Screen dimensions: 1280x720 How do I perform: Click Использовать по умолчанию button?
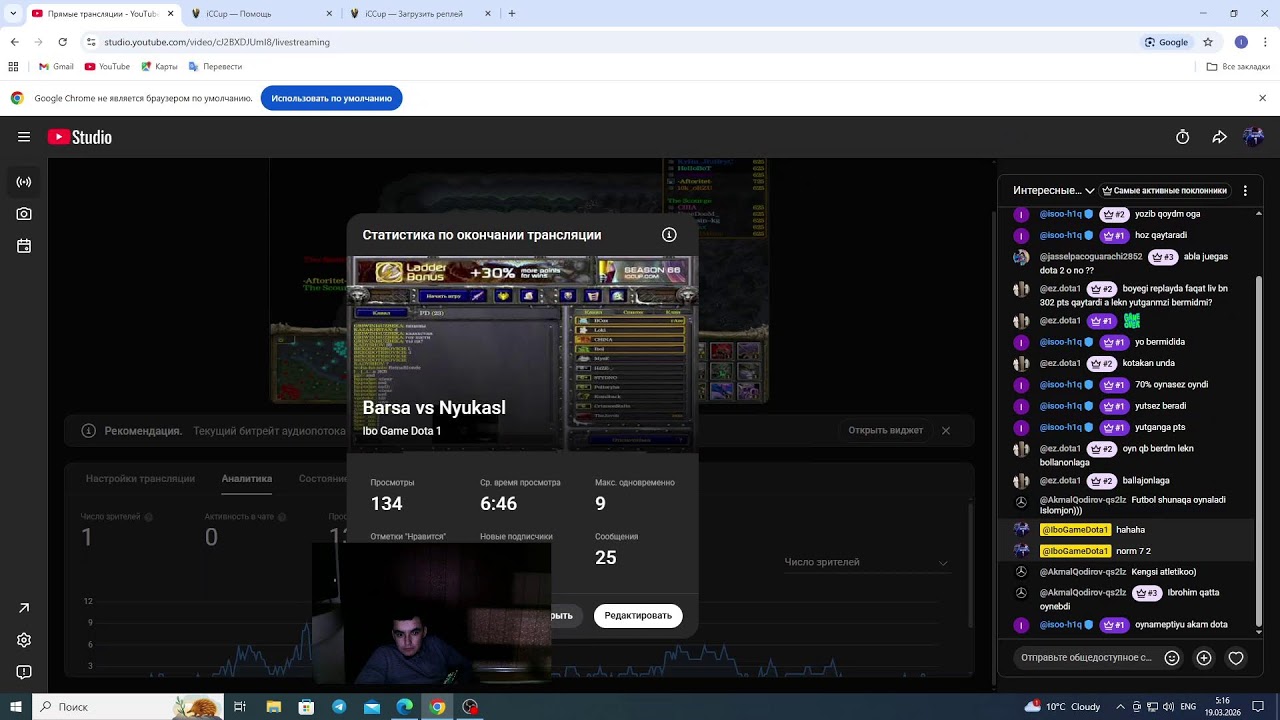coord(332,98)
